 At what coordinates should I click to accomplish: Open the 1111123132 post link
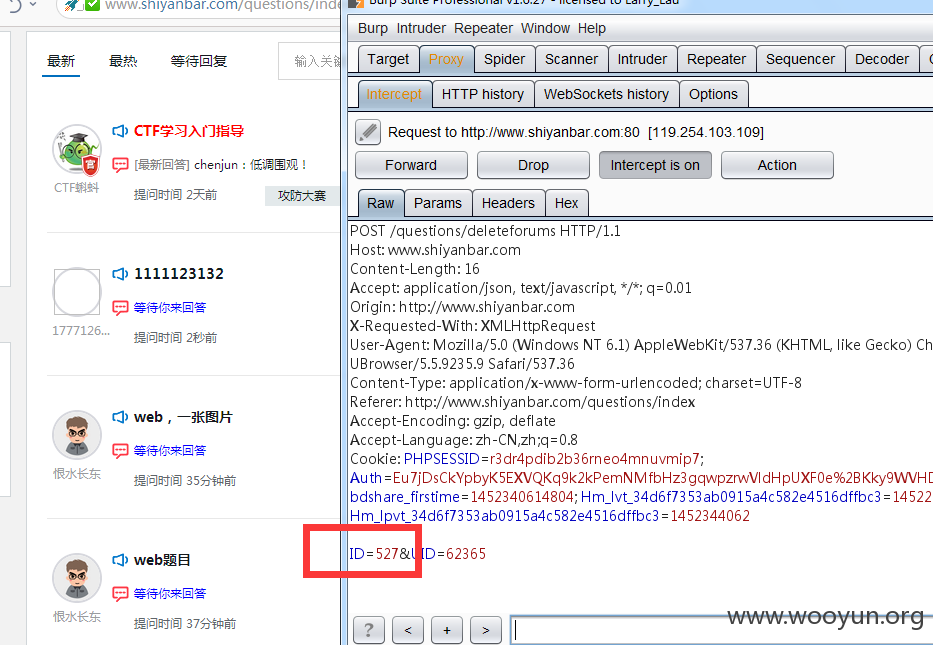point(179,274)
